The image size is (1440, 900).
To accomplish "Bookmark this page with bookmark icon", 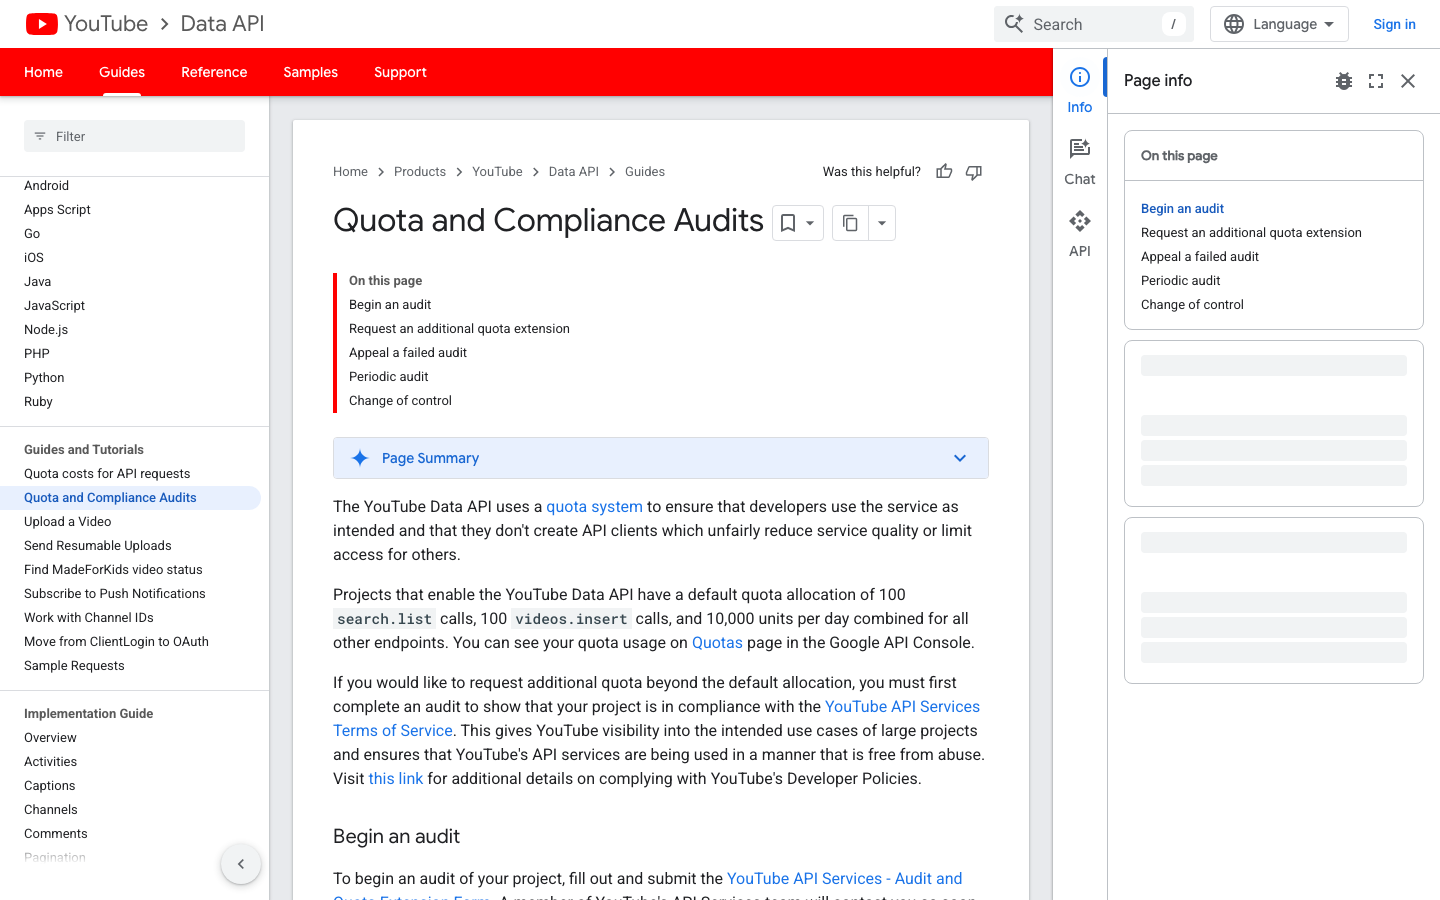I will point(788,223).
